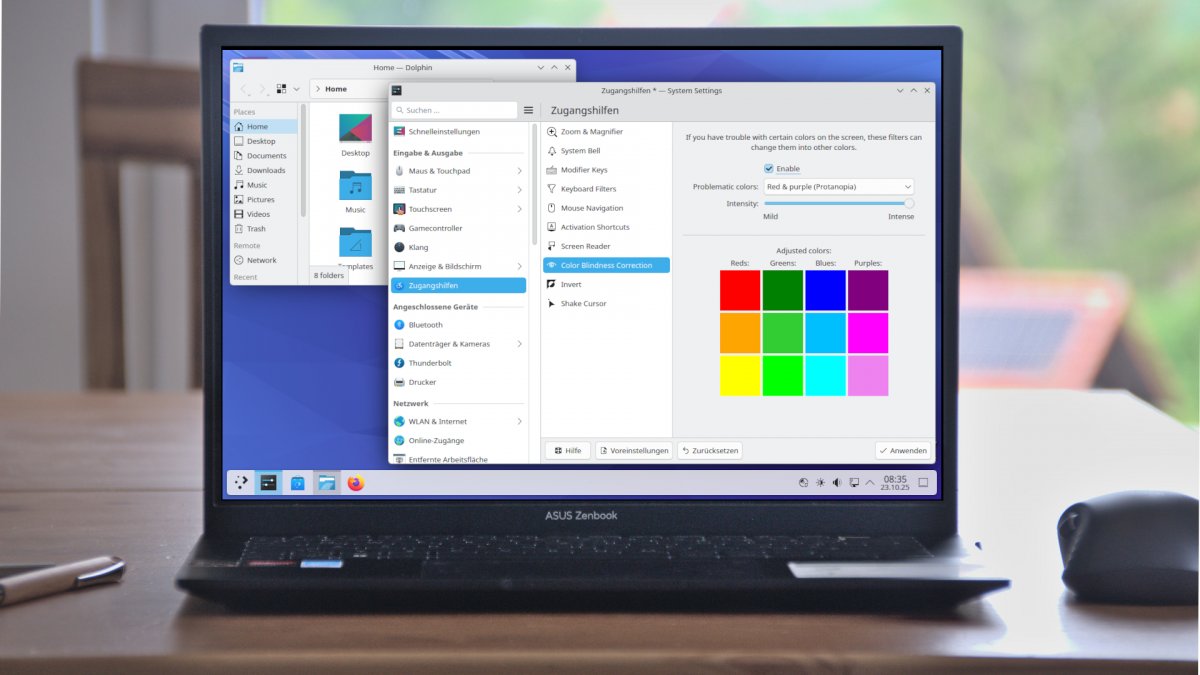
Task: Click the Intensity slider track
Action: (835, 203)
